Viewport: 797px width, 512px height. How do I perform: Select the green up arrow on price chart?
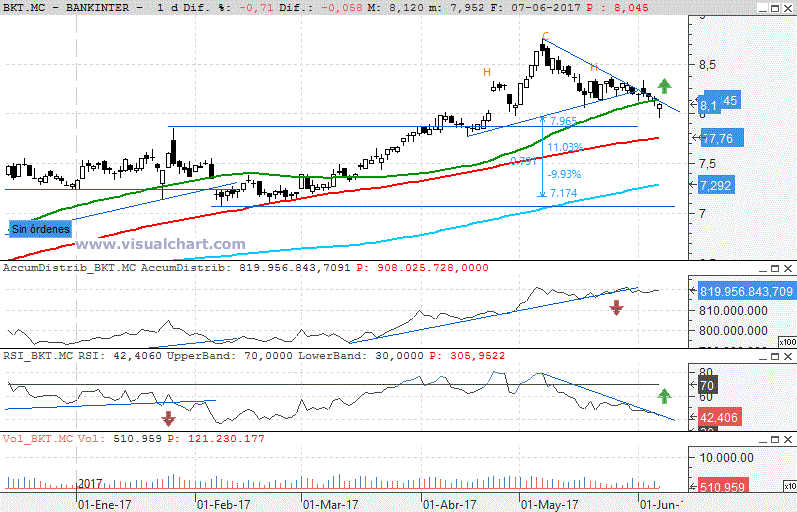pyautogui.click(x=664, y=86)
